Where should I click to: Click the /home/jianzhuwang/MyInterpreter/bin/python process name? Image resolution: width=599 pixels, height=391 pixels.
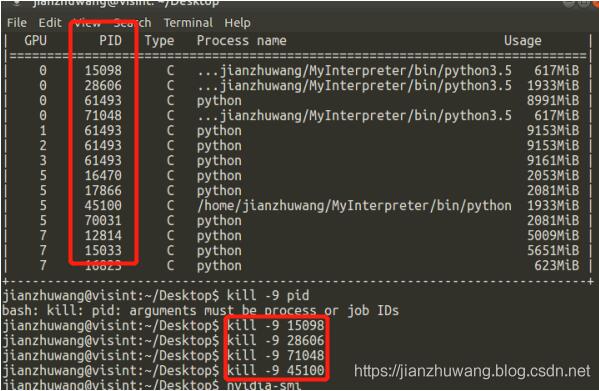point(354,205)
